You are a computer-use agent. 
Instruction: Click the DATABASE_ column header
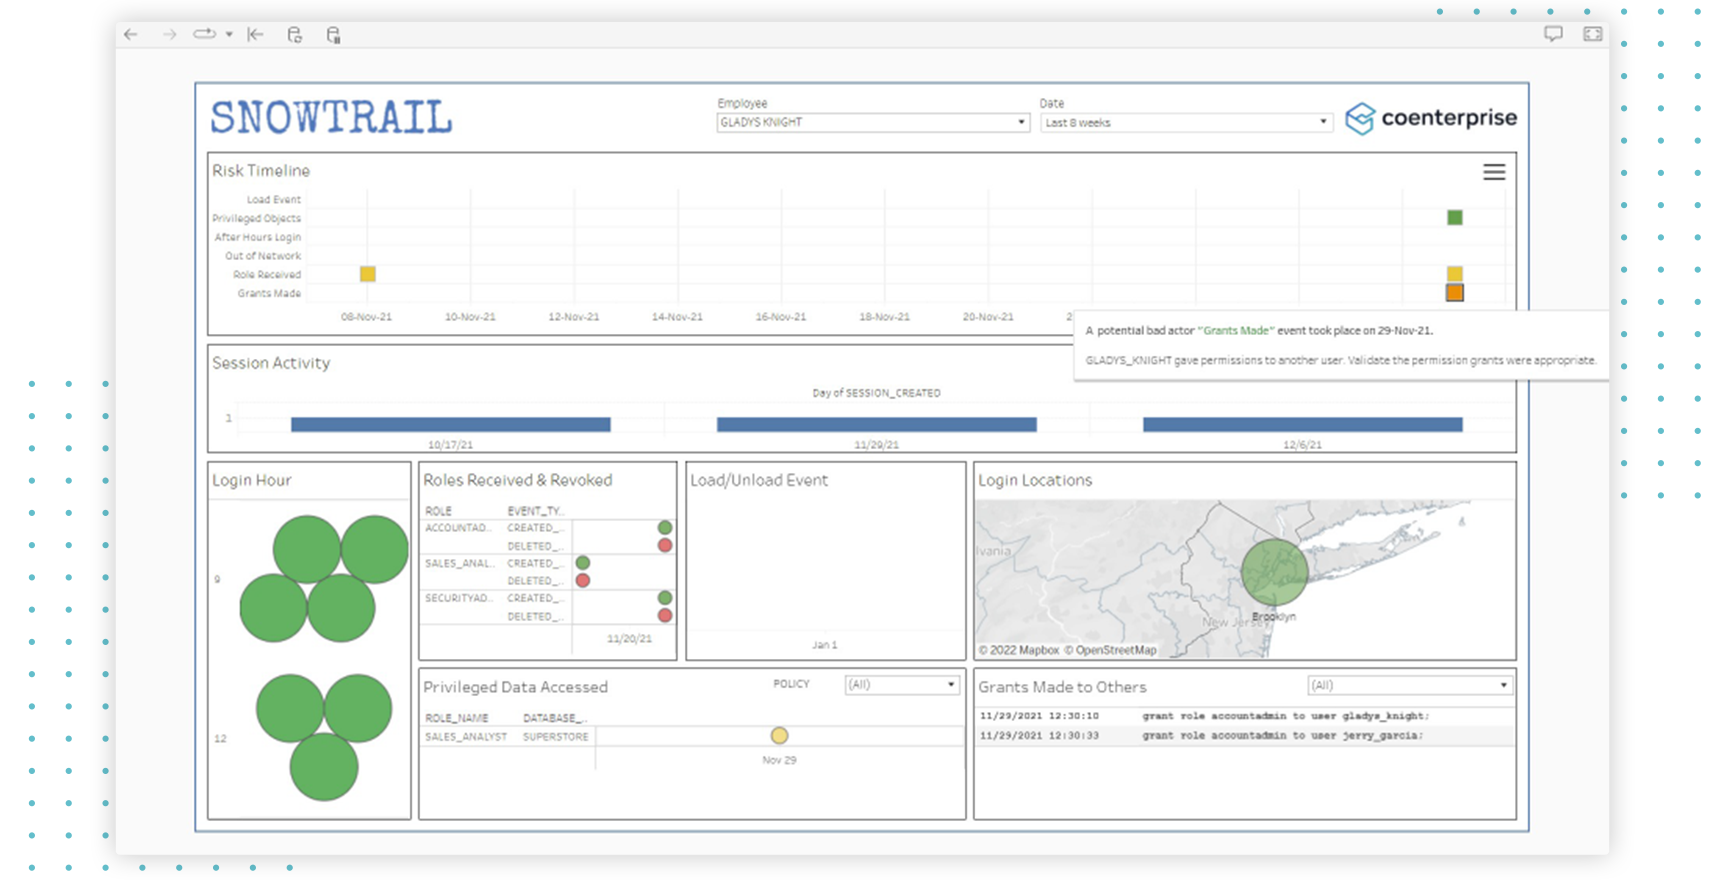point(554,718)
